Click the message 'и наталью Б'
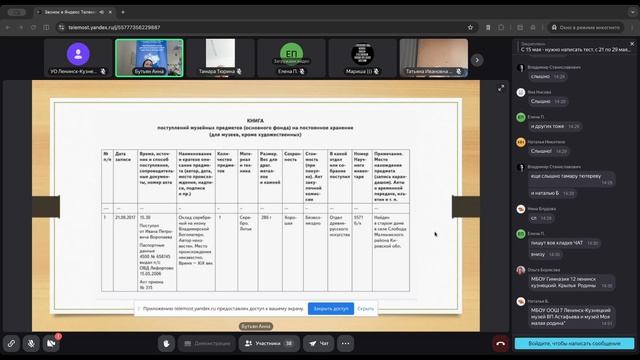 (x=552, y=193)
